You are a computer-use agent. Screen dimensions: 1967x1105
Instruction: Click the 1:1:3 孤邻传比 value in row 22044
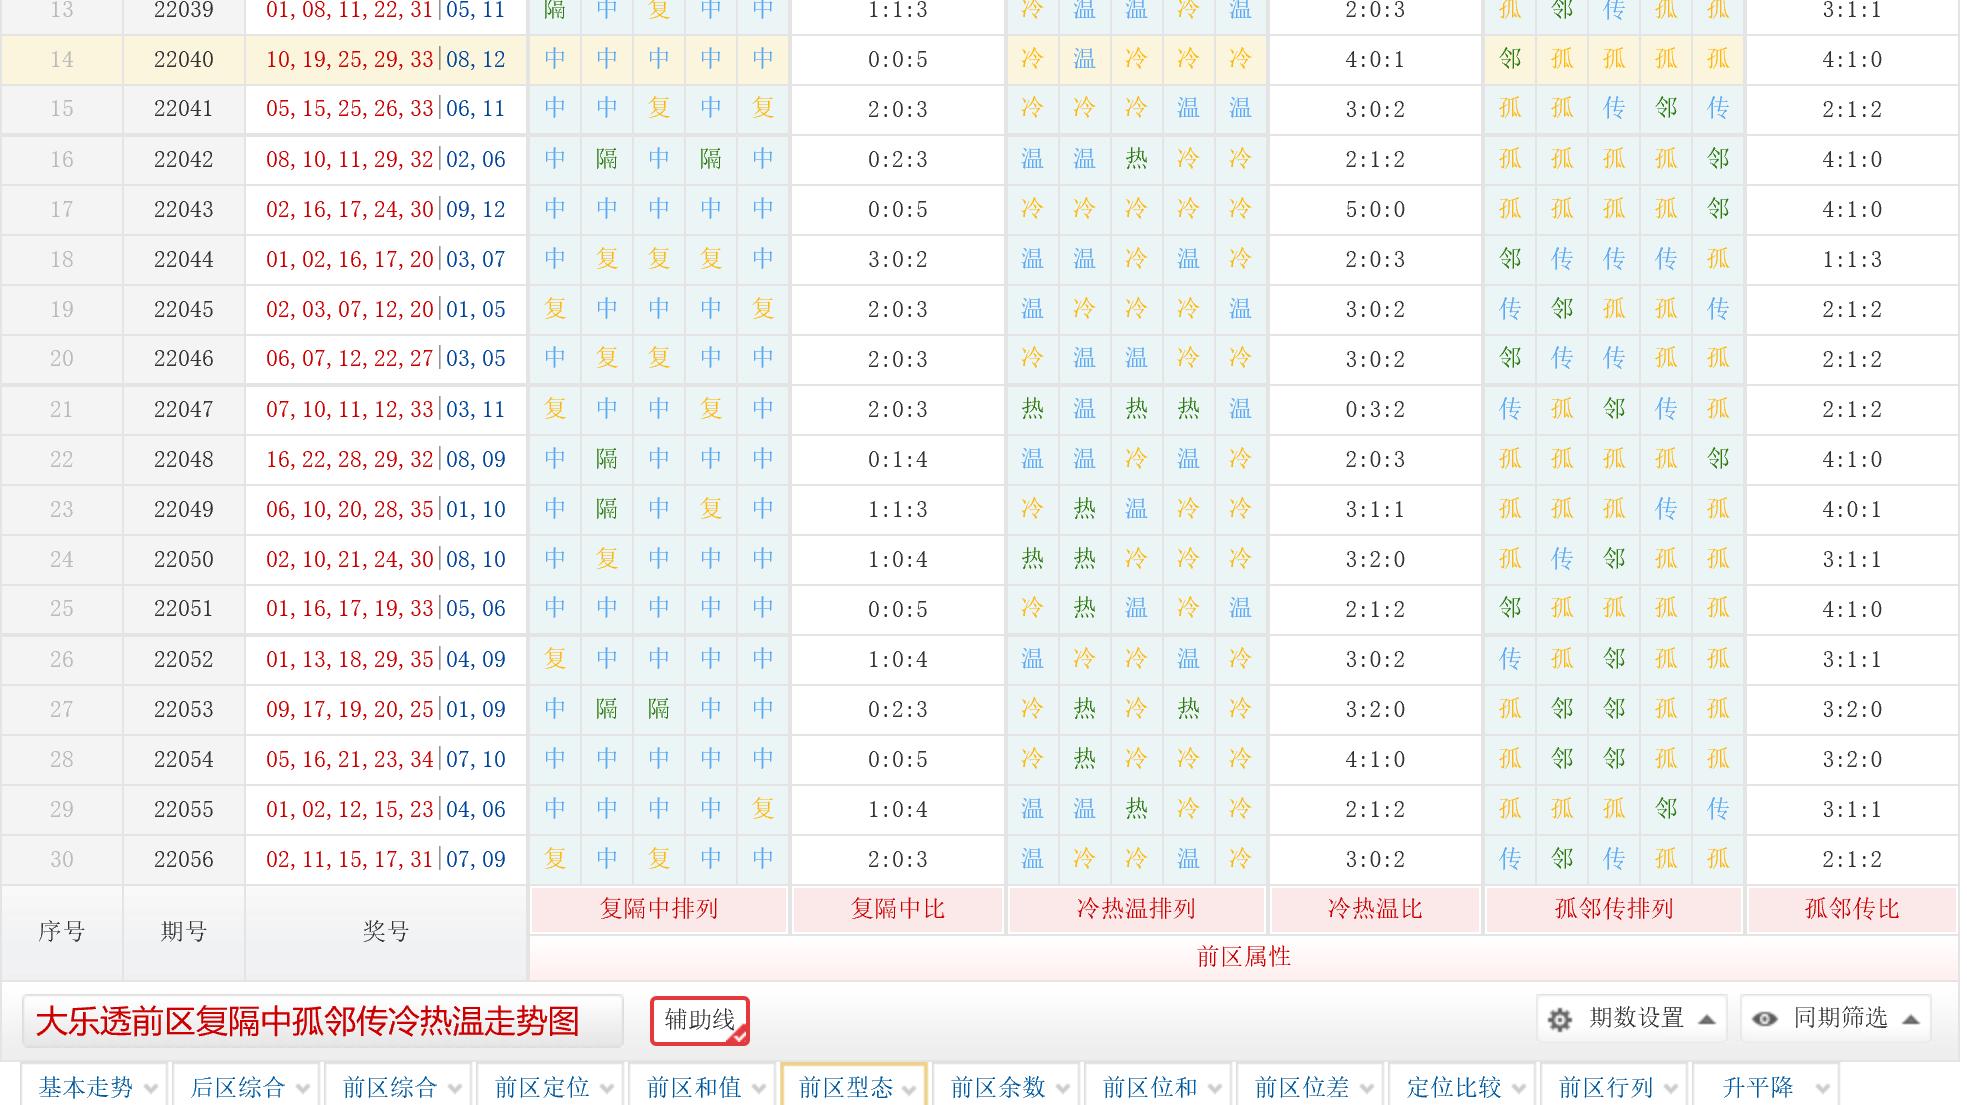point(1852,259)
